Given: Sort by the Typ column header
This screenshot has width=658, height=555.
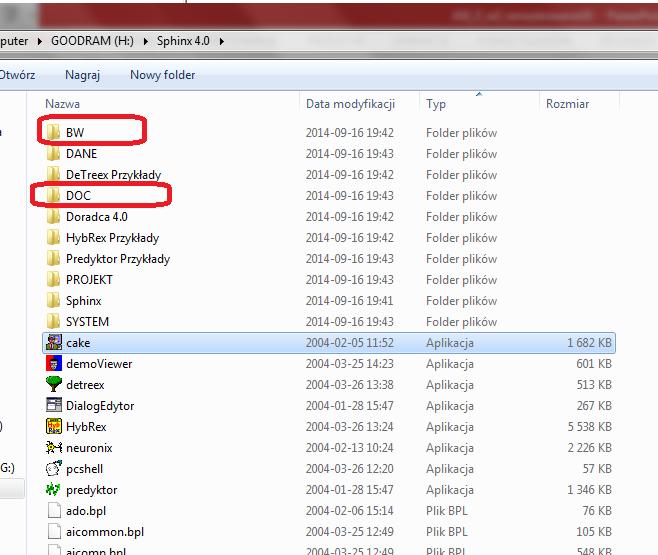Looking at the screenshot, I should click(436, 104).
